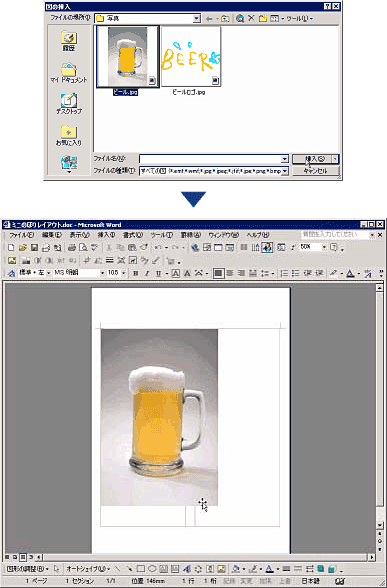Image resolution: width=387 pixels, height=588 pixels.
Task: Open a new blank document with the toolbar icon
Action: pos(11,248)
